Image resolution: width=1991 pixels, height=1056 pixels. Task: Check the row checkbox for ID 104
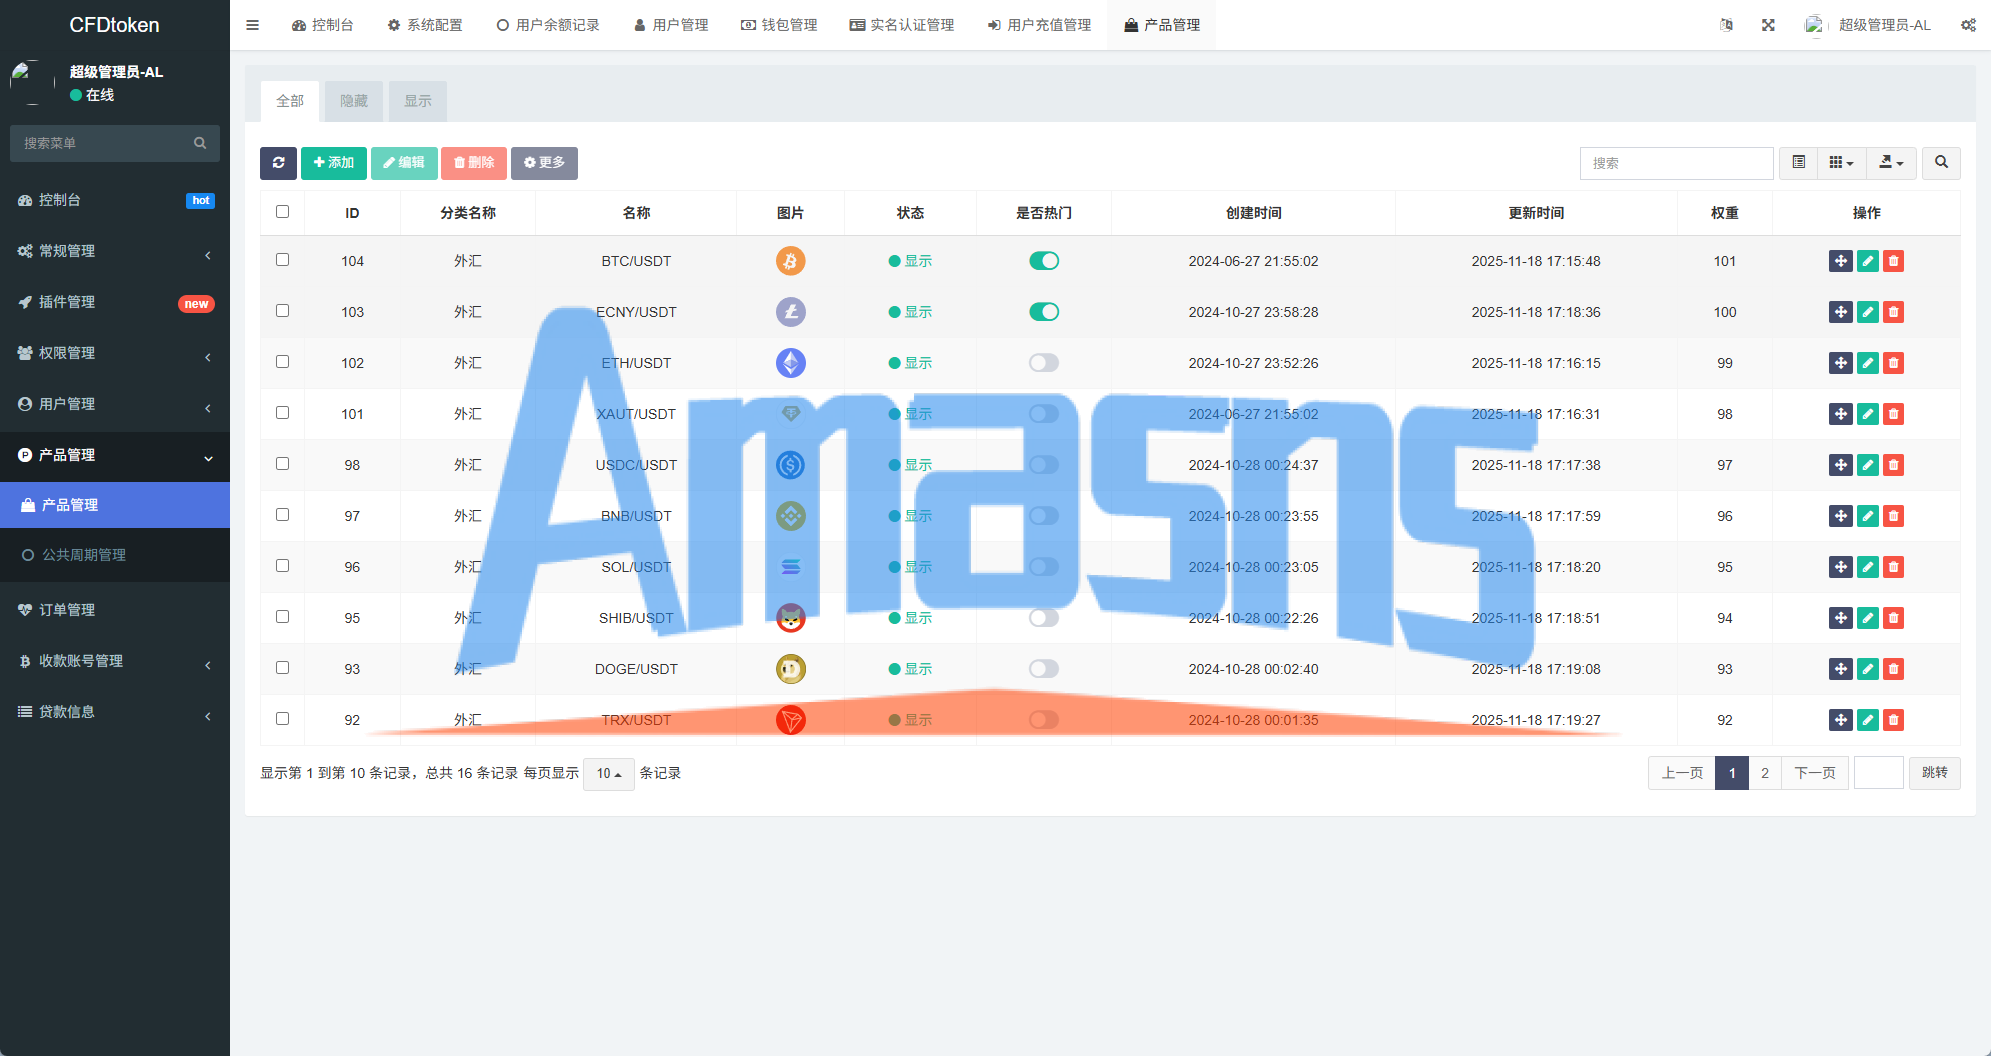click(282, 260)
